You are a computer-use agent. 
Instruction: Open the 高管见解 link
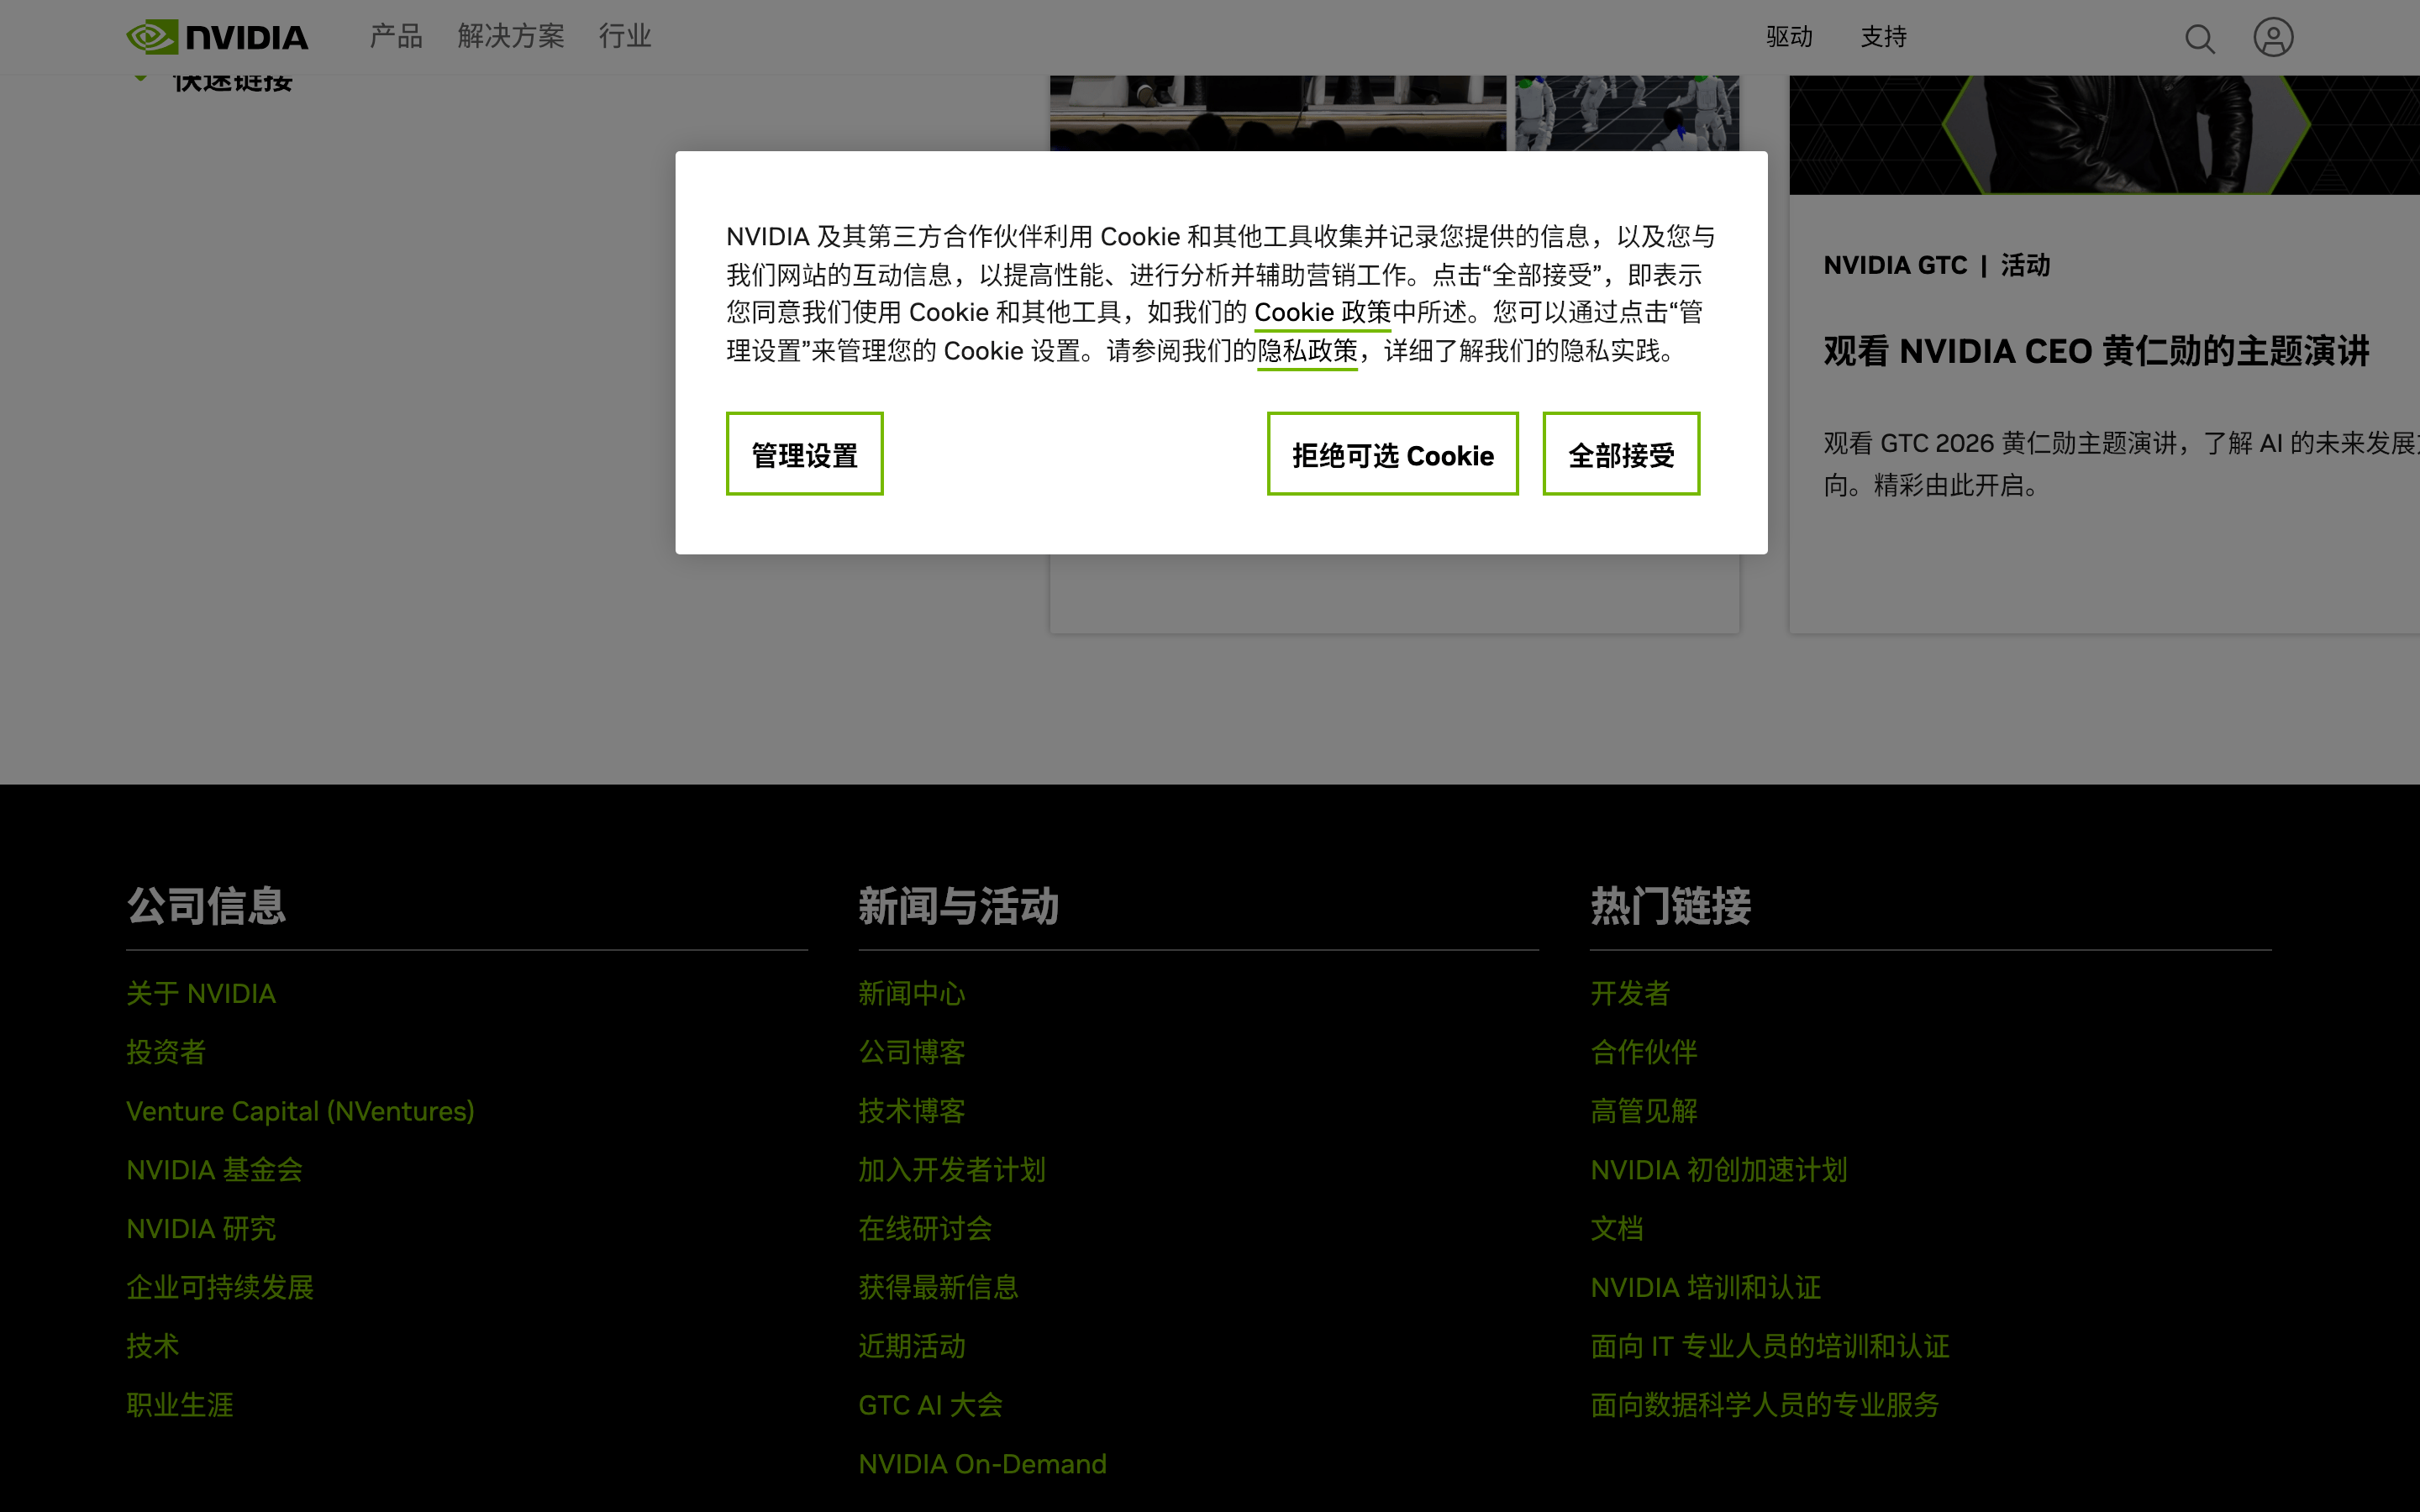(x=1644, y=1111)
